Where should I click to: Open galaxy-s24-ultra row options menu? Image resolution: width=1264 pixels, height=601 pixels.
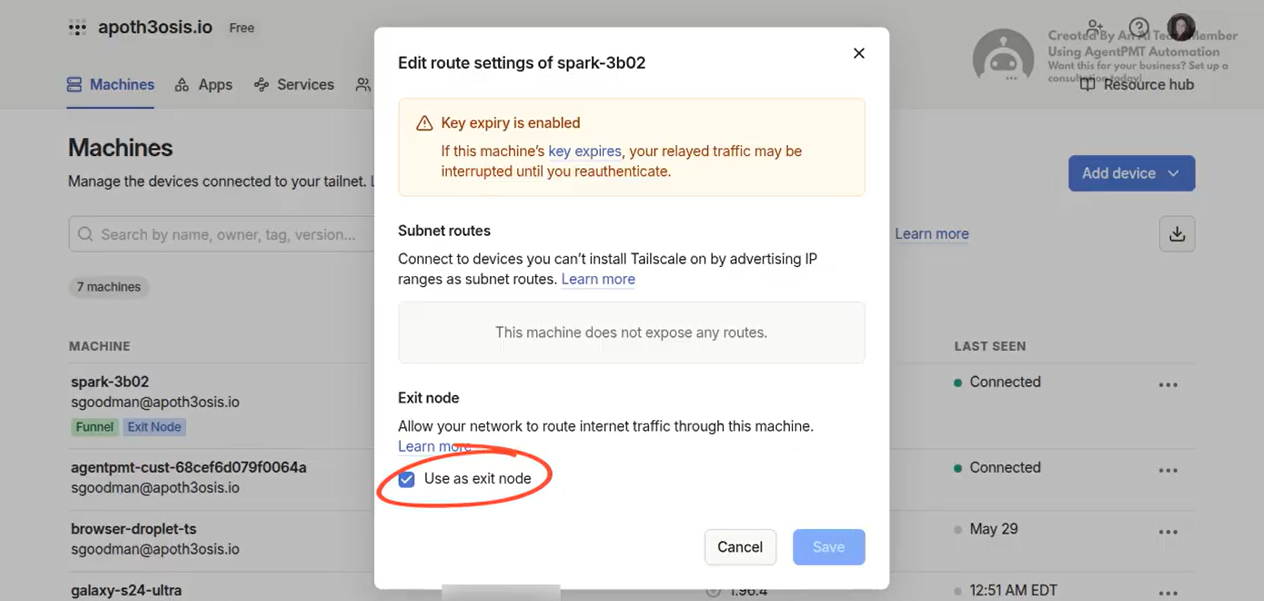click(1168, 593)
